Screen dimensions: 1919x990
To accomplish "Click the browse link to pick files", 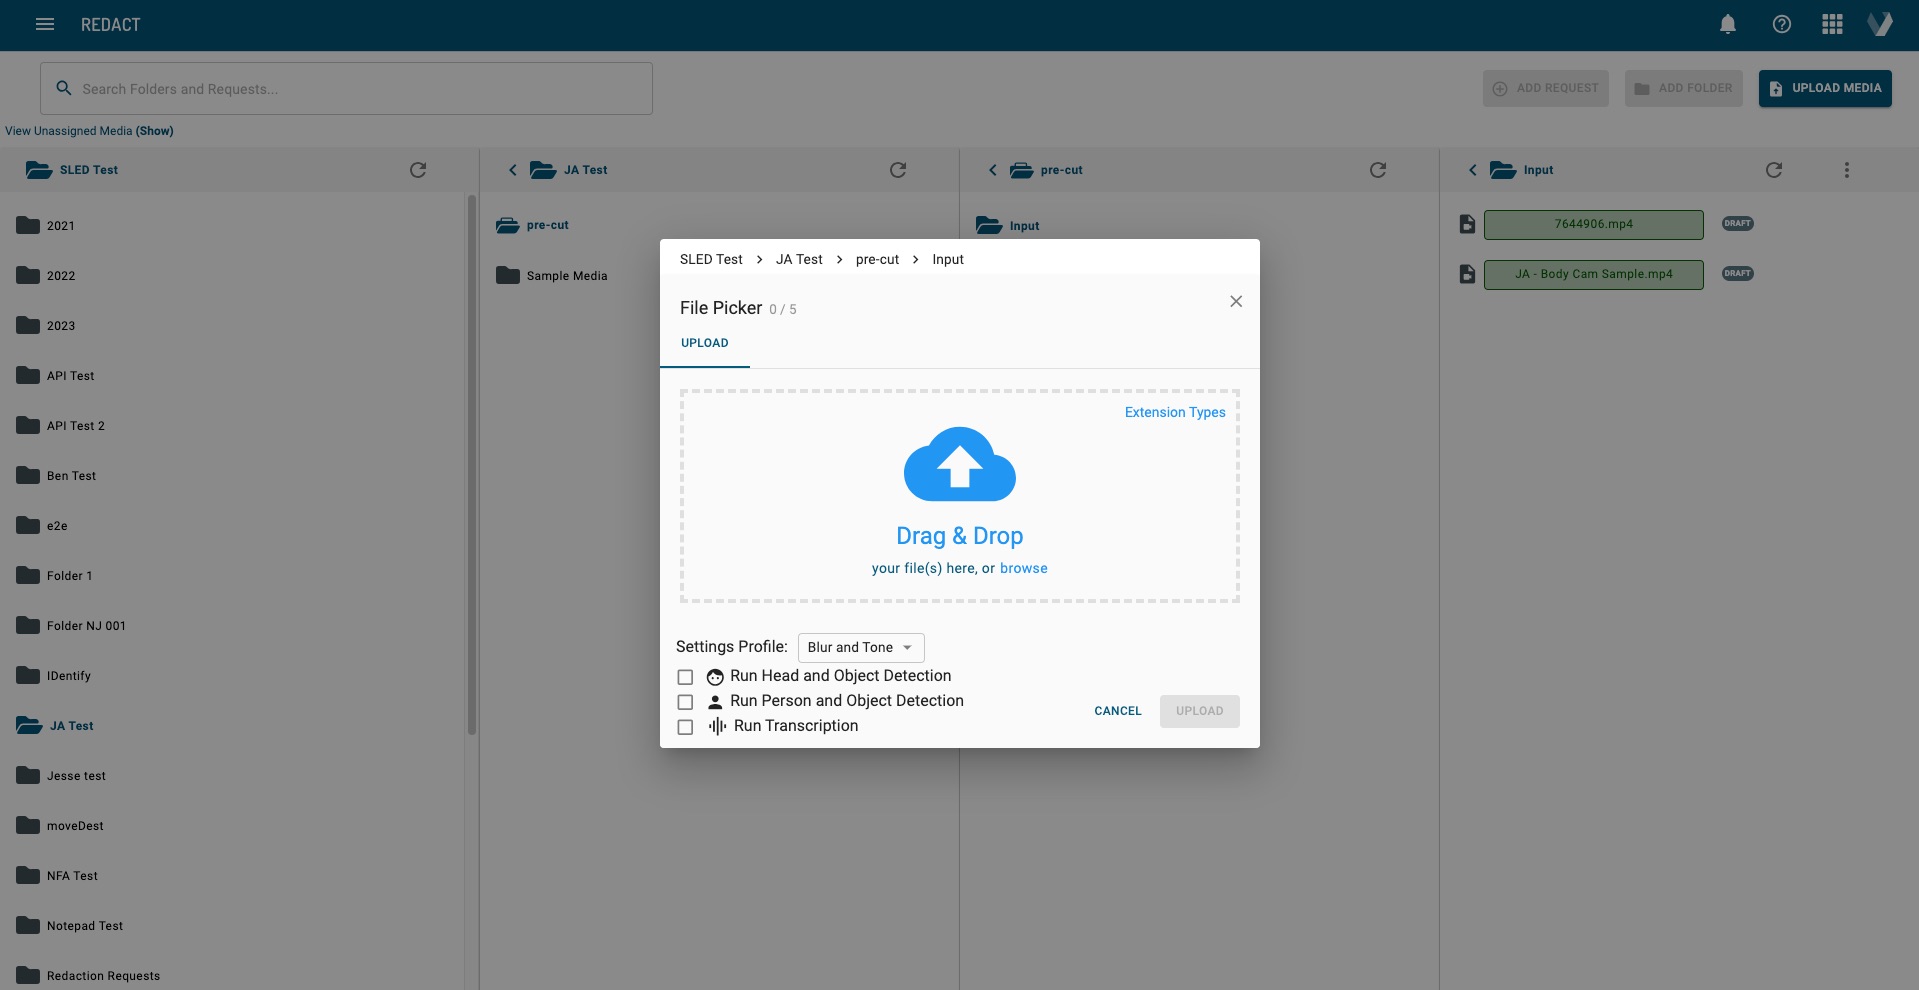I will point(1024,568).
